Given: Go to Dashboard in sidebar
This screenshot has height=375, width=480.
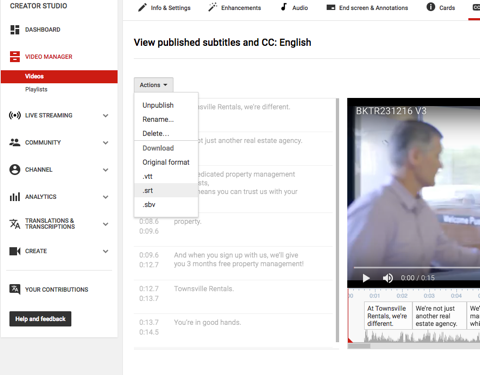Looking at the screenshot, I should [x=43, y=30].
